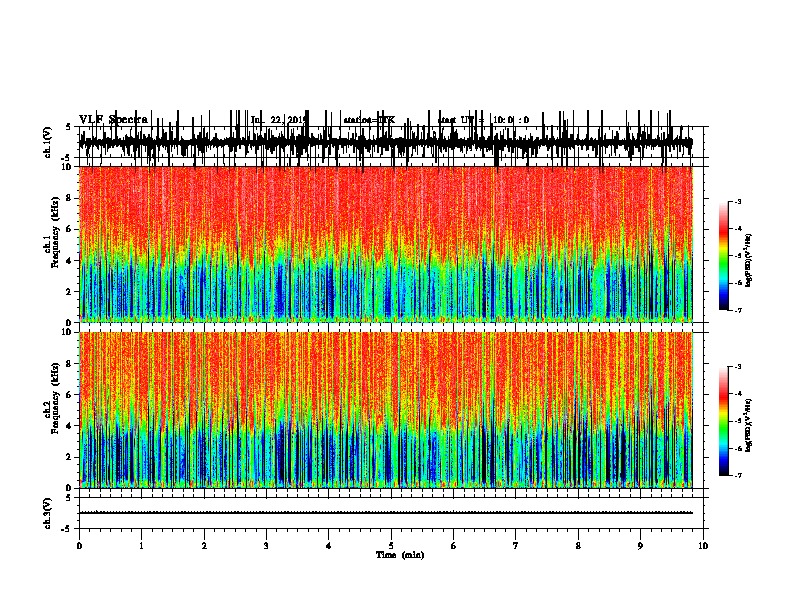Click the date text in plot header

tap(279, 120)
